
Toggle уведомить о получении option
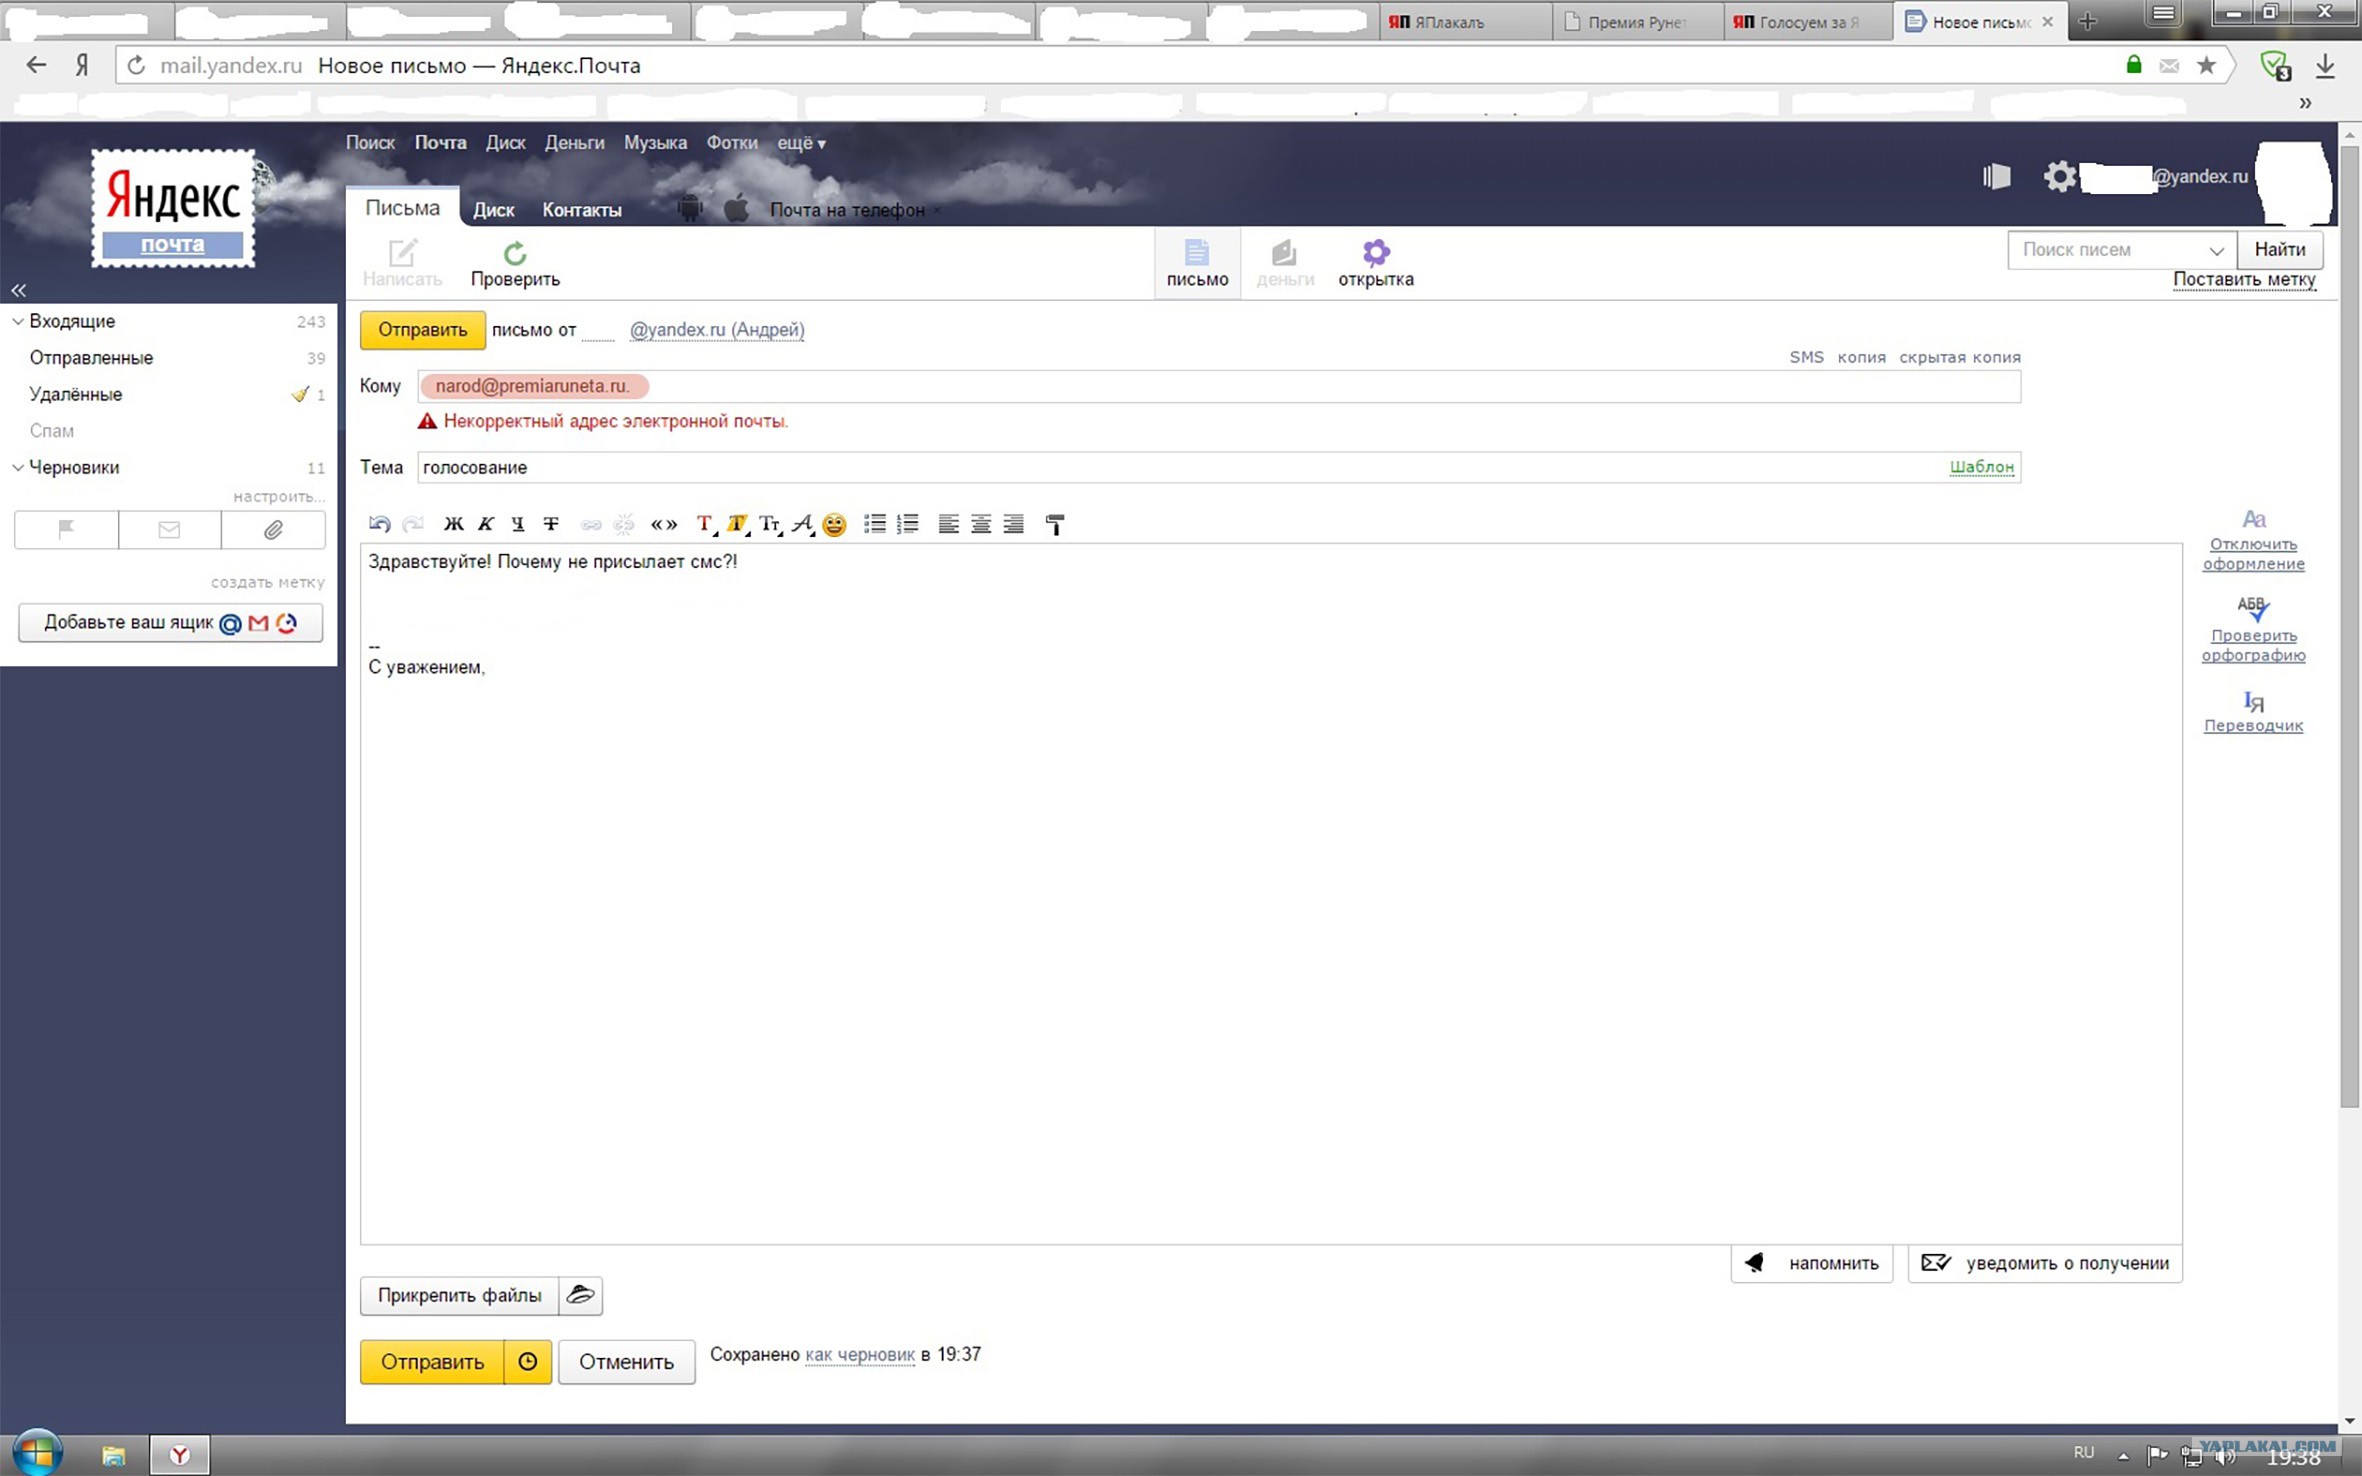(2045, 1263)
